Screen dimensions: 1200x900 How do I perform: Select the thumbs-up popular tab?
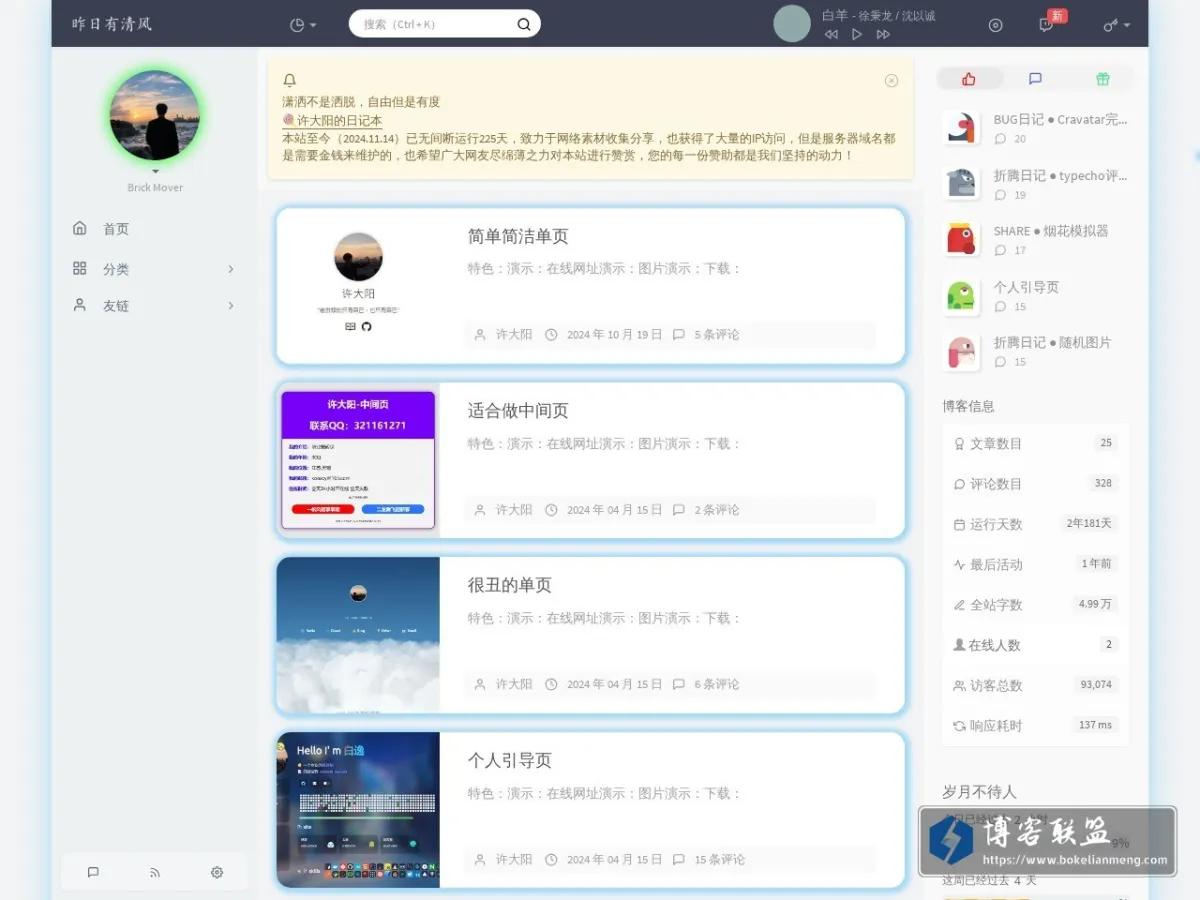point(968,79)
